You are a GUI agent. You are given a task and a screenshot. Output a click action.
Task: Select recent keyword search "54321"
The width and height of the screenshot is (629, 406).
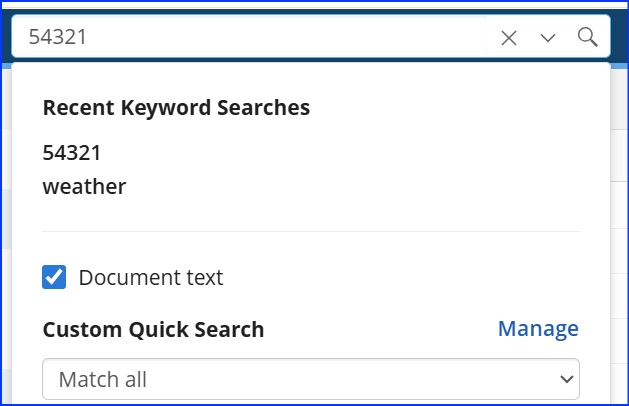(72, 153)
